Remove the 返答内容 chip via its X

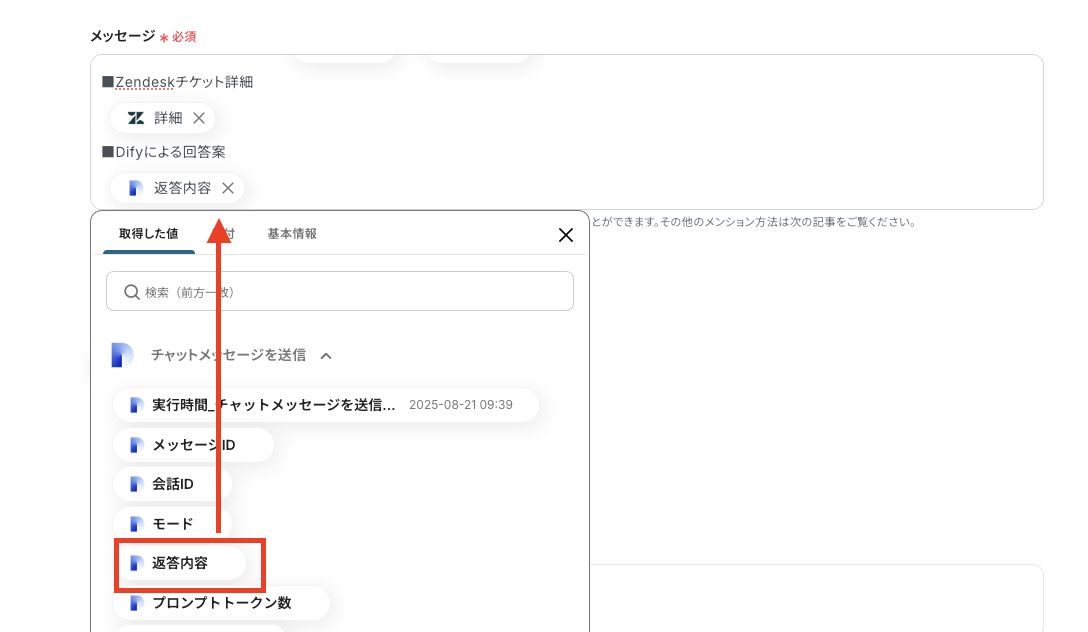(228, 188)
